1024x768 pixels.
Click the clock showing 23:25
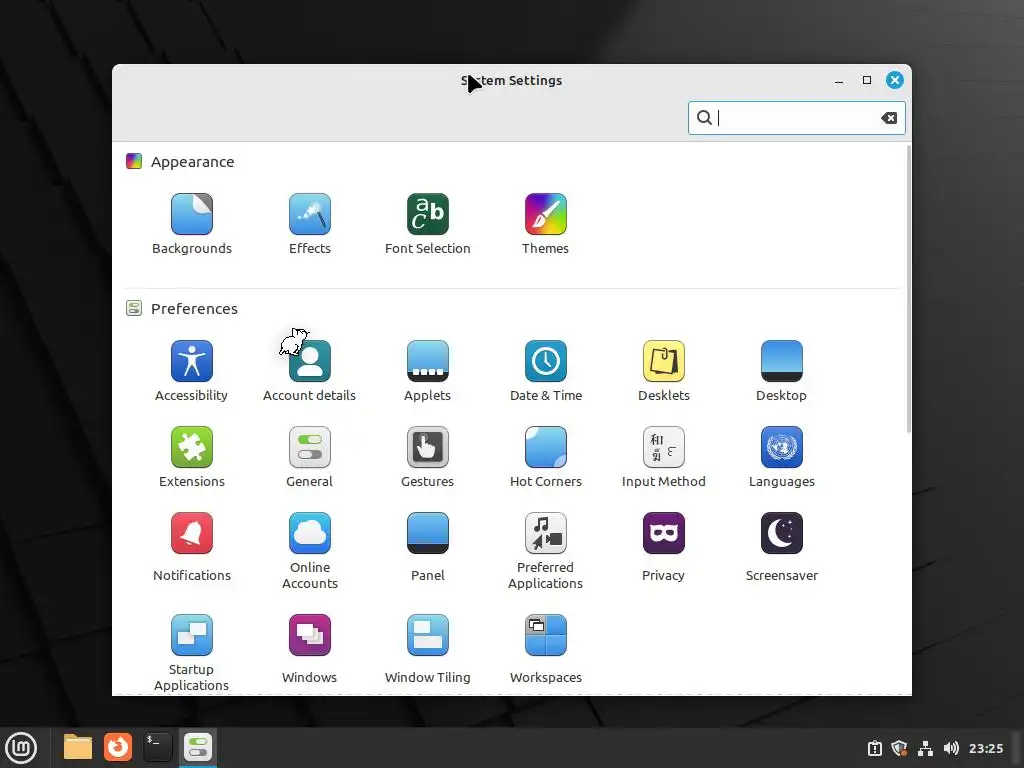tap(985, 748)
